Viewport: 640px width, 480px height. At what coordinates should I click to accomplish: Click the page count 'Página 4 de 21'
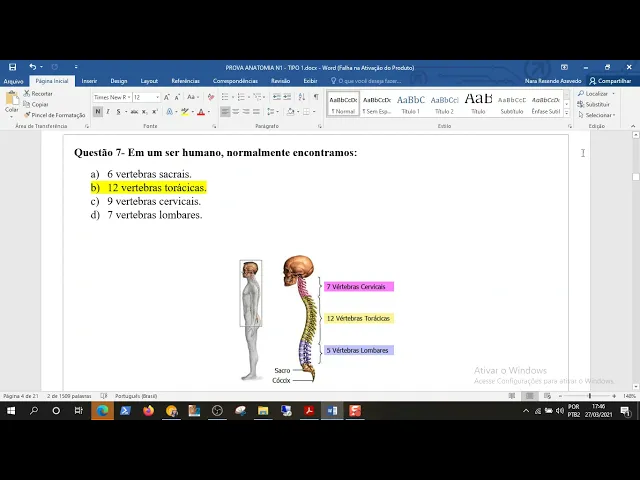tap(21, 396)
